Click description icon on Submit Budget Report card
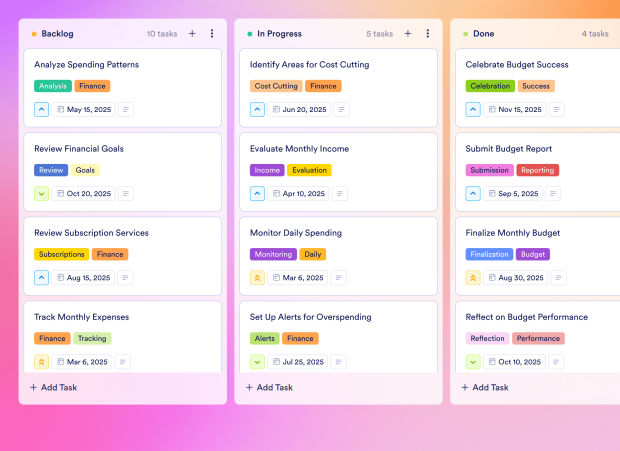The width and height of the screenshot is (620, 451). click(x=557, y=193)
